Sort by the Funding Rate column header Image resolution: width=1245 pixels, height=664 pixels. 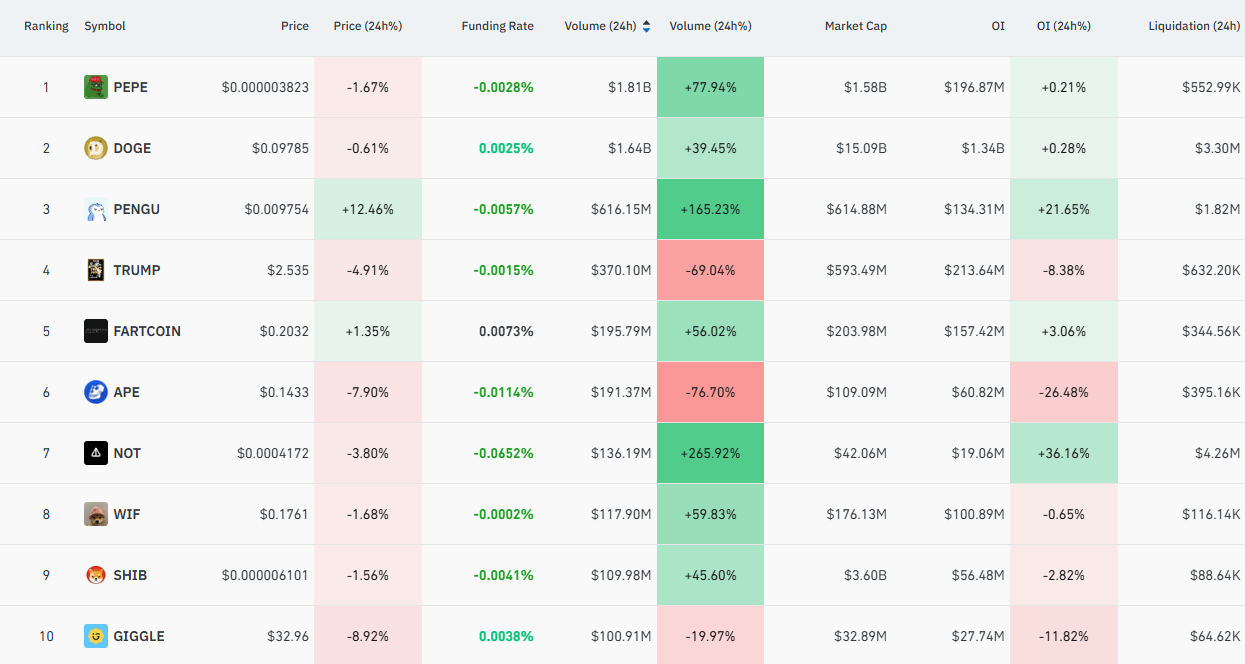[x=497, y=26]
